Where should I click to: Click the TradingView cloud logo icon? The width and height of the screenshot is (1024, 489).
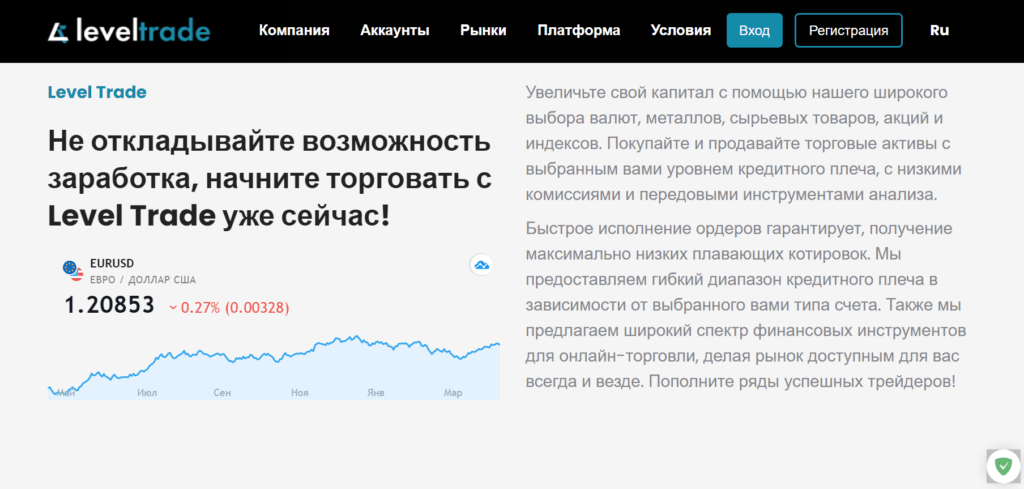[482, 264]
